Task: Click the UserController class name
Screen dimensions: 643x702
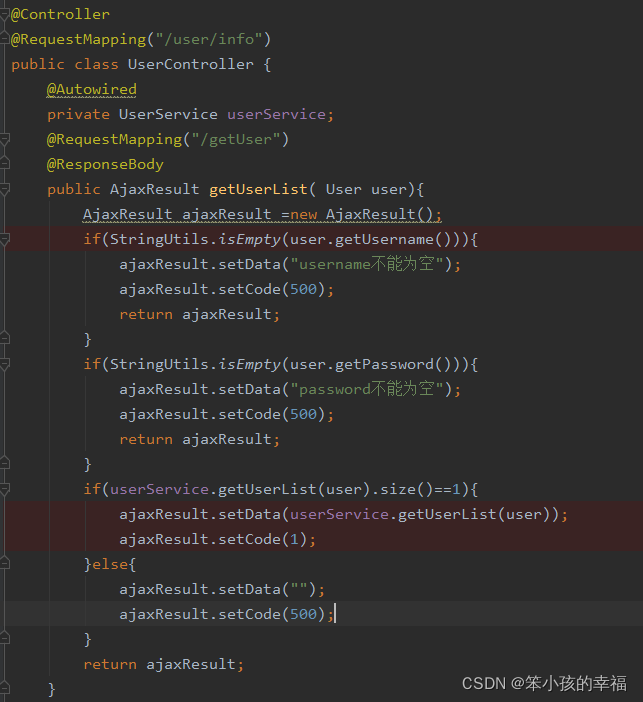Action: tap(191, 64)
